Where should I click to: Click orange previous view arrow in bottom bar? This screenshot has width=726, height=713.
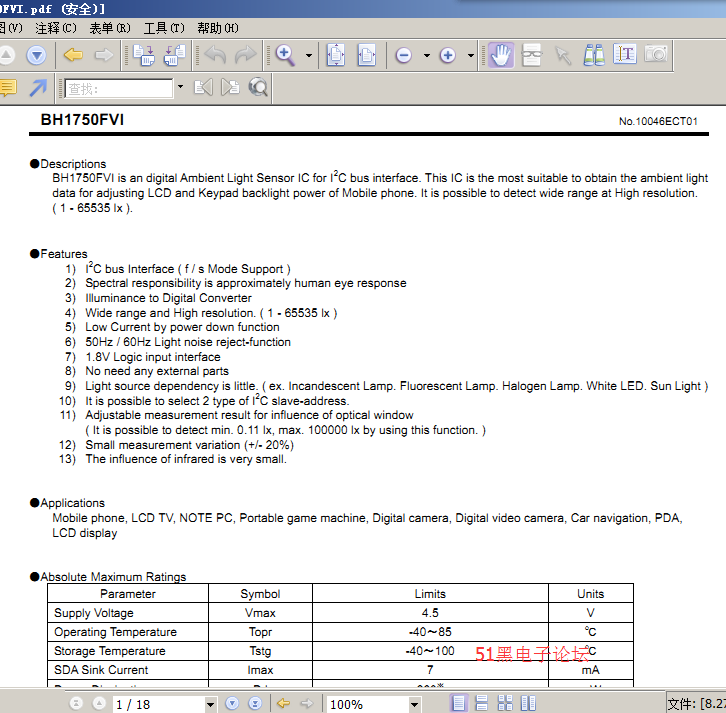click(283, 703)
